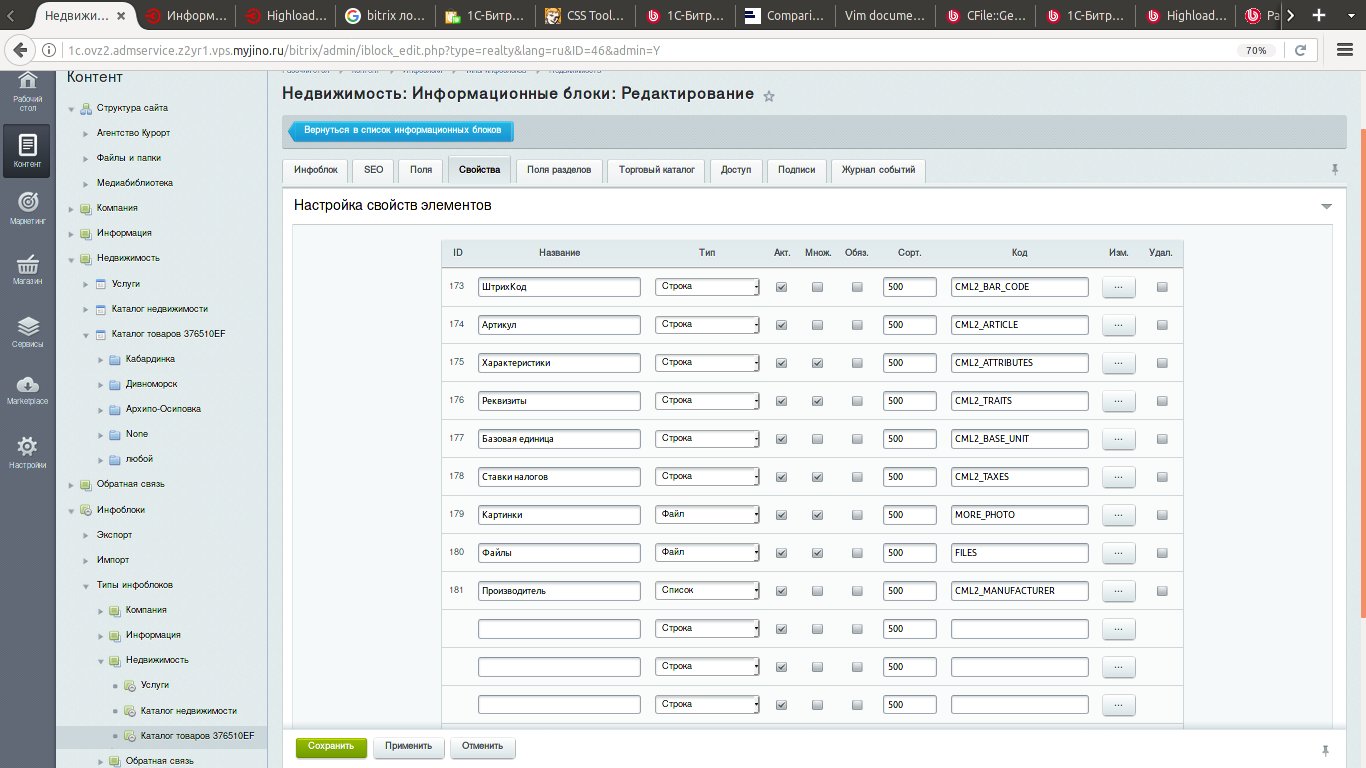Open the Сервисы sidebar section

click(x=28, y=331)
